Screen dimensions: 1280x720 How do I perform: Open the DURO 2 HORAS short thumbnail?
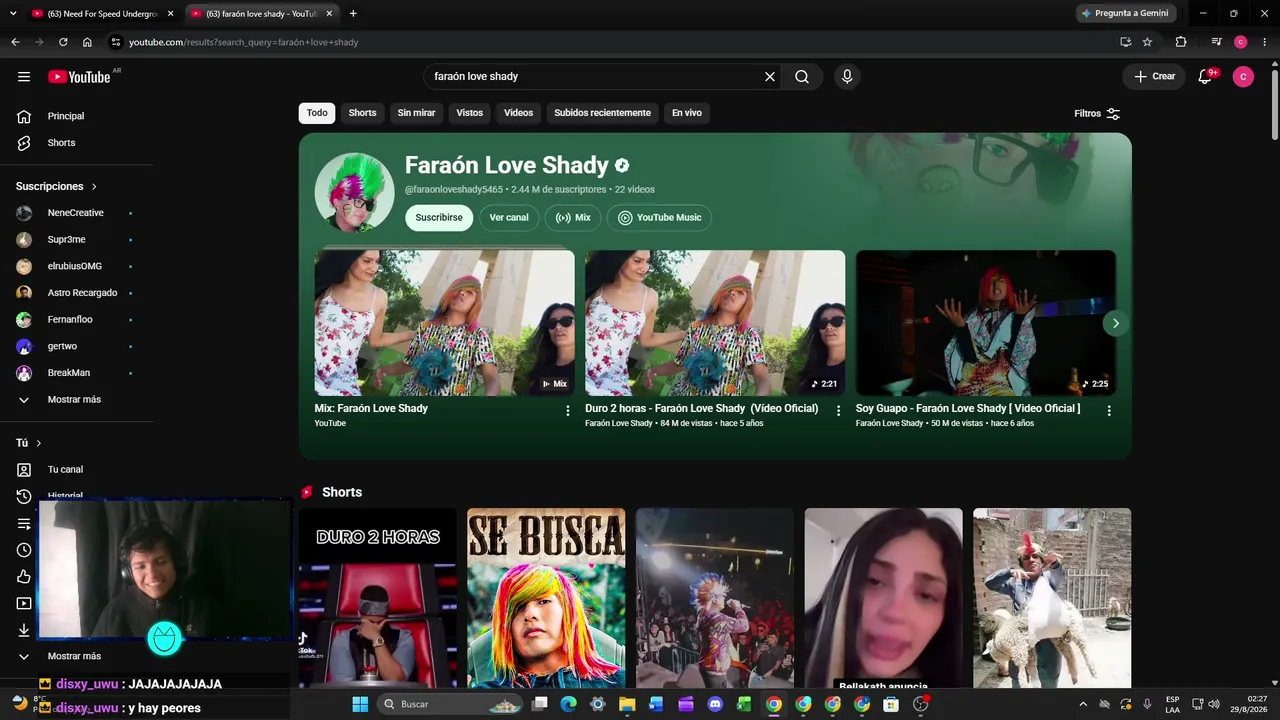[x=377, y=598]
